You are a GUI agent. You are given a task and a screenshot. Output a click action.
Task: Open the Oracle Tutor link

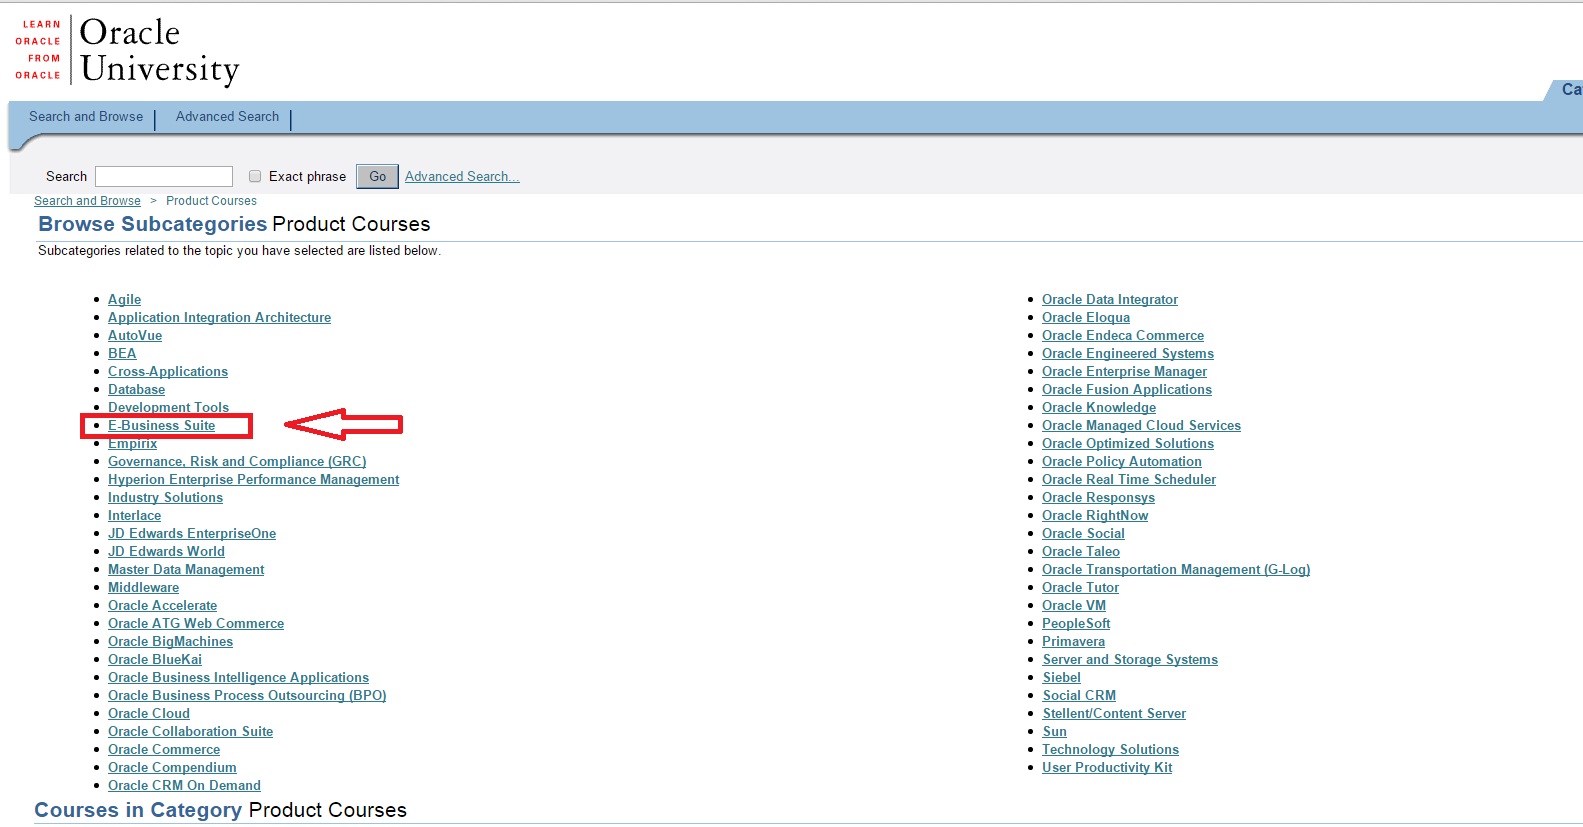[x=1080, y=588]
